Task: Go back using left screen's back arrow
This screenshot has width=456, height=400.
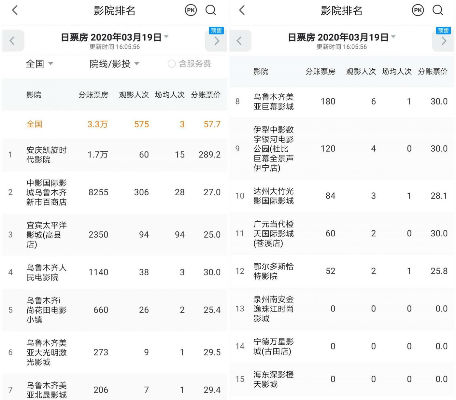Action: point(15,10)
